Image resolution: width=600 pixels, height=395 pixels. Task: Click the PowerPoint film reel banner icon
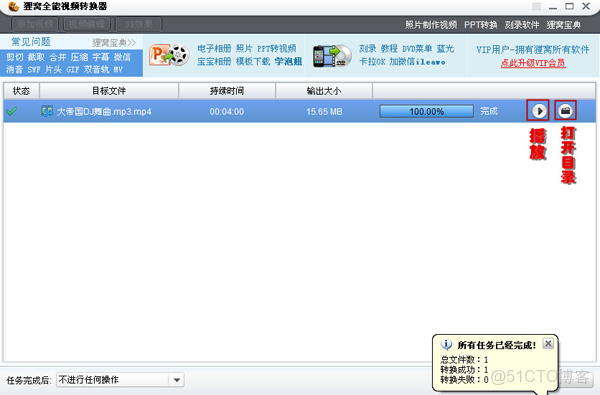169,55
